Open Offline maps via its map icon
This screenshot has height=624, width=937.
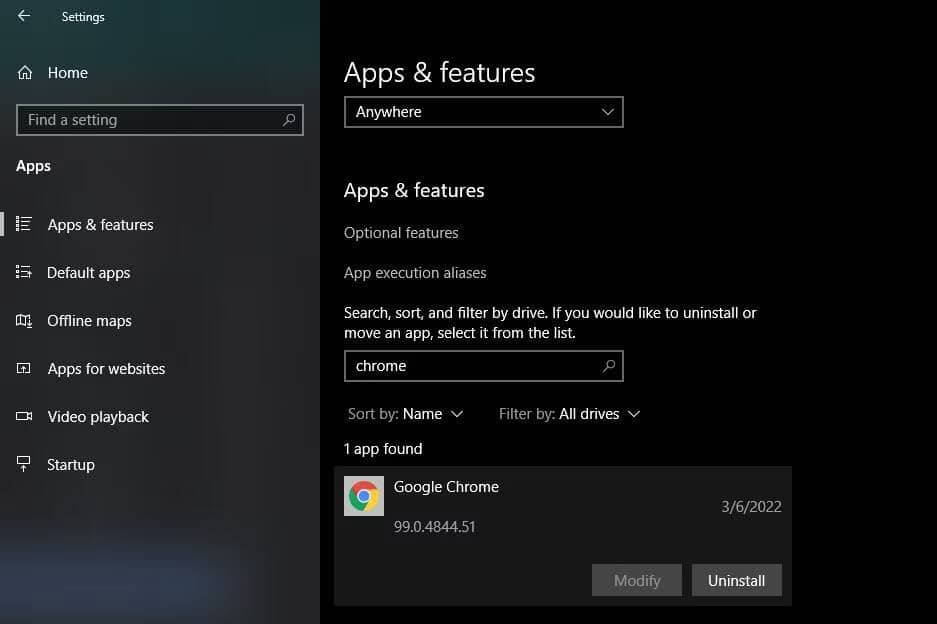tap(23, 320)
